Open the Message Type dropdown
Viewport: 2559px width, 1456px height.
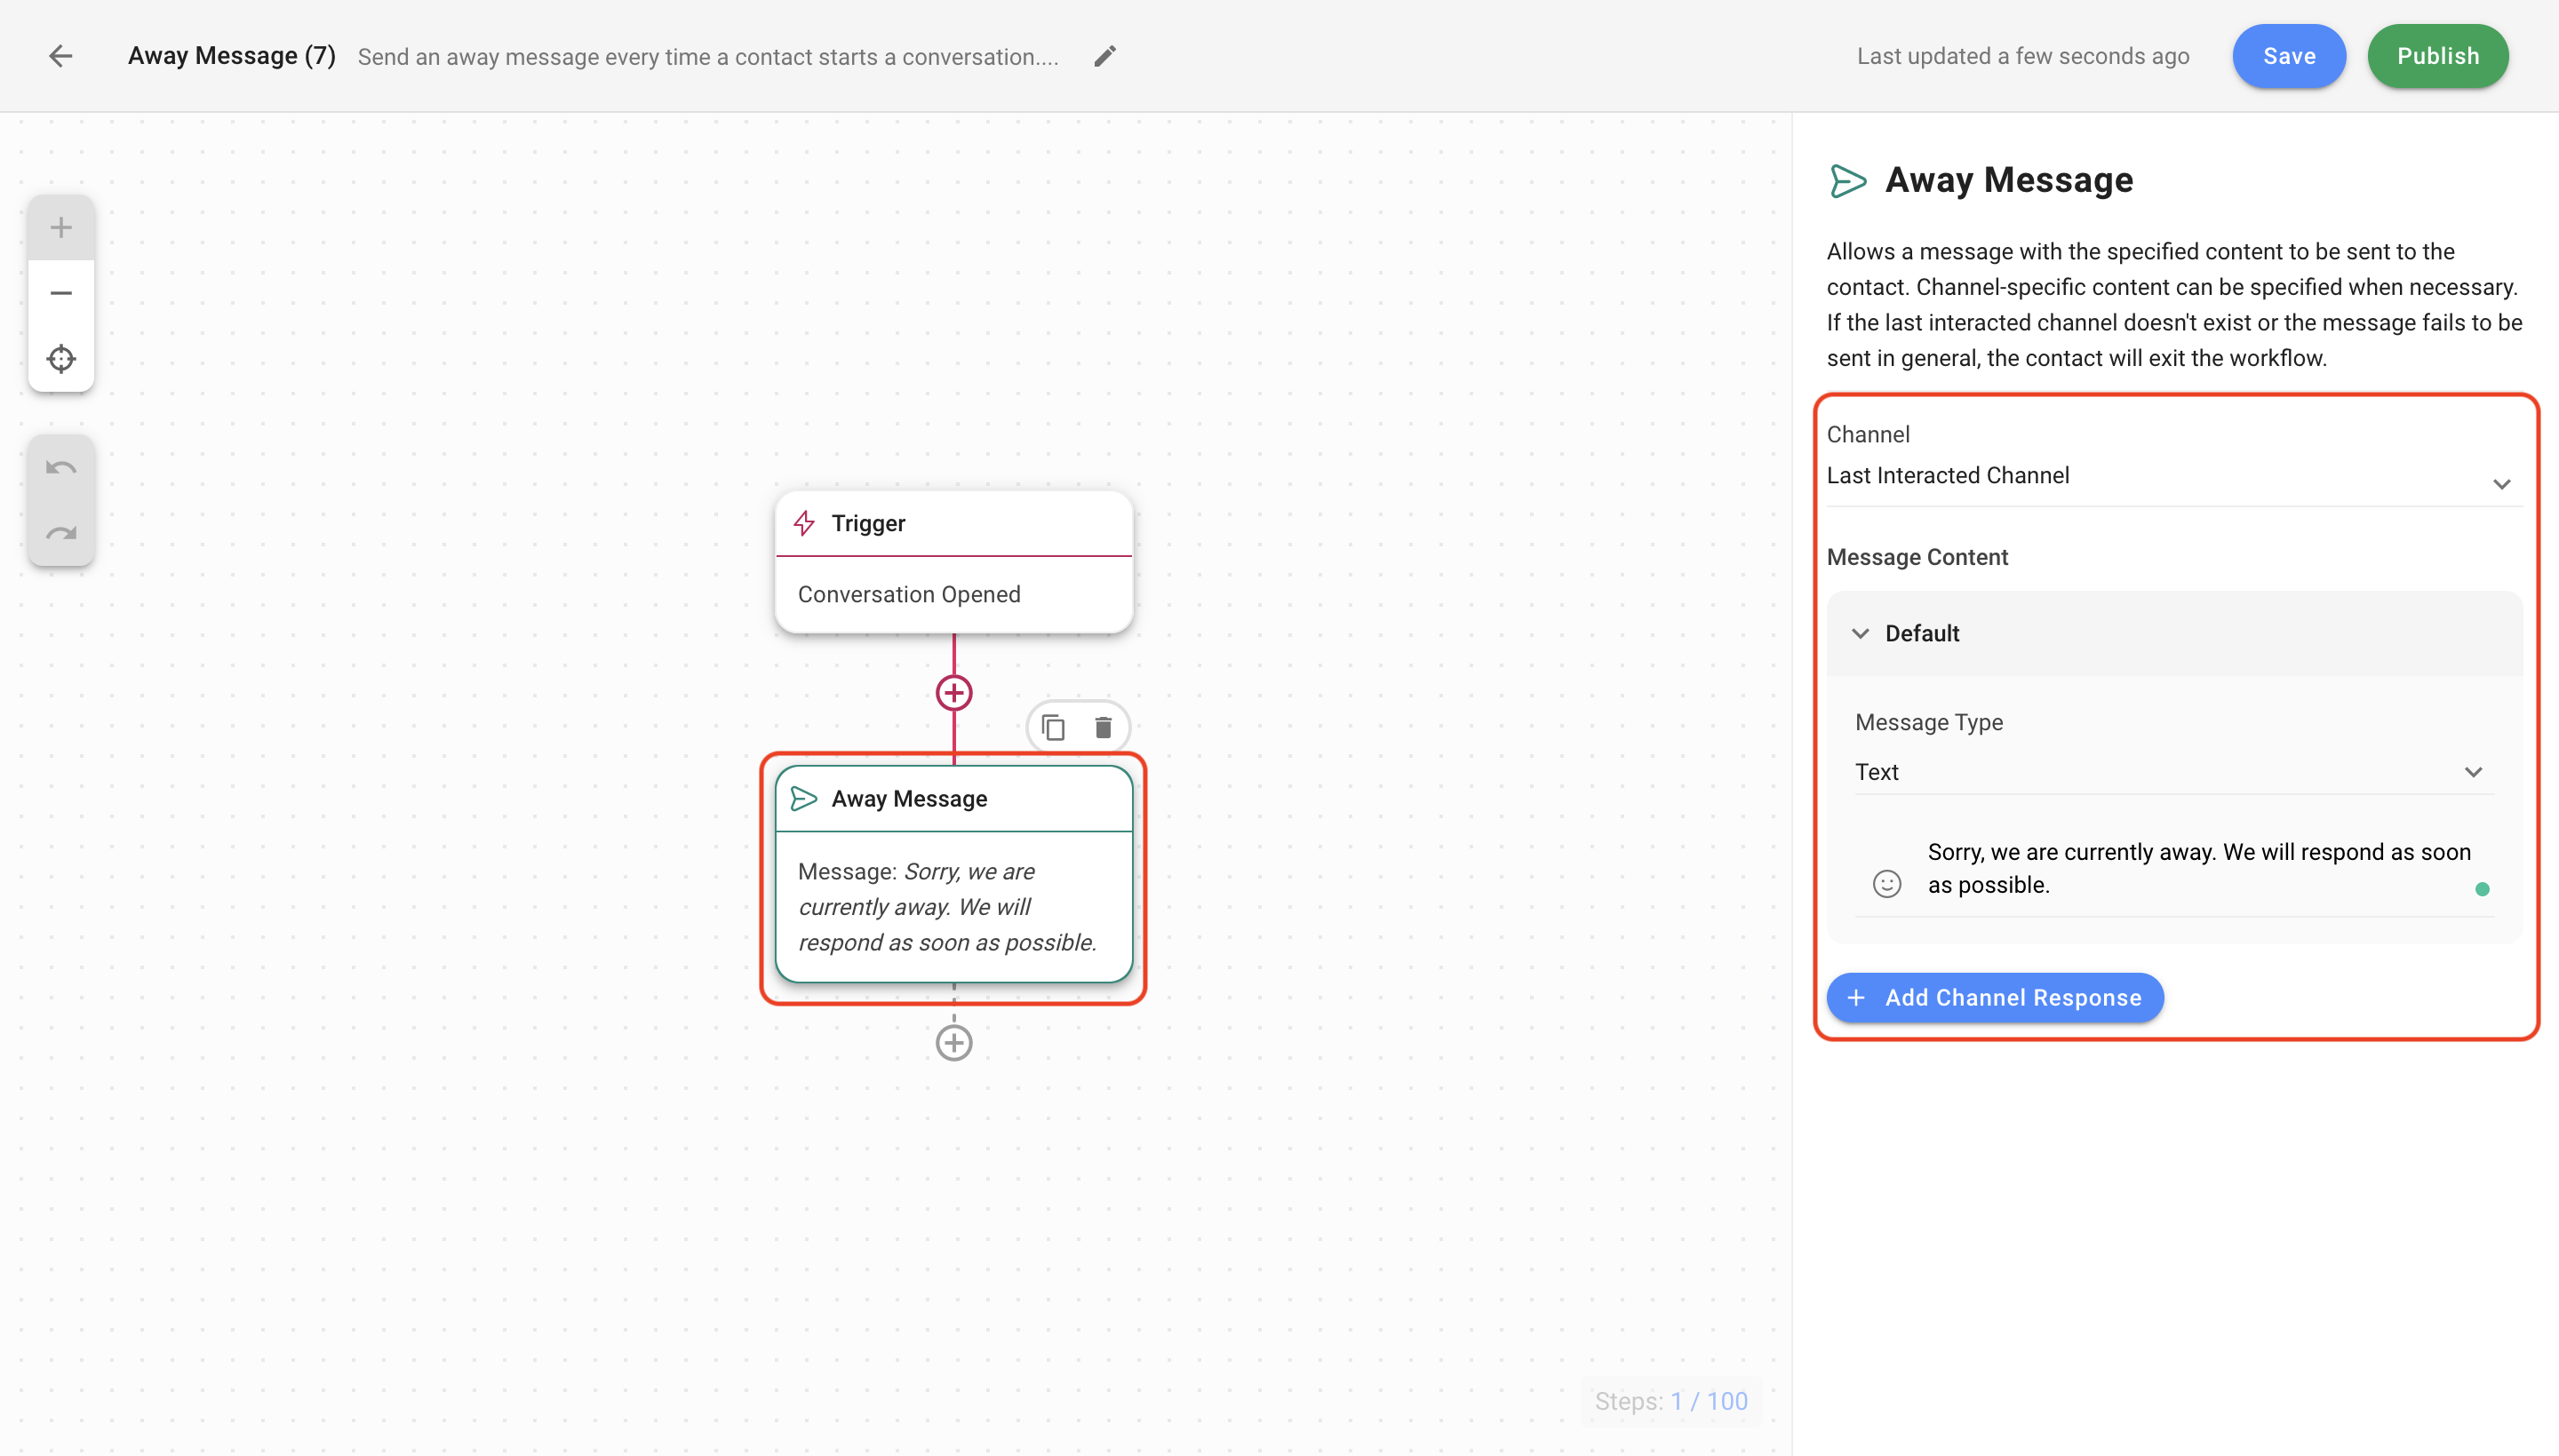pos(2172,772)
